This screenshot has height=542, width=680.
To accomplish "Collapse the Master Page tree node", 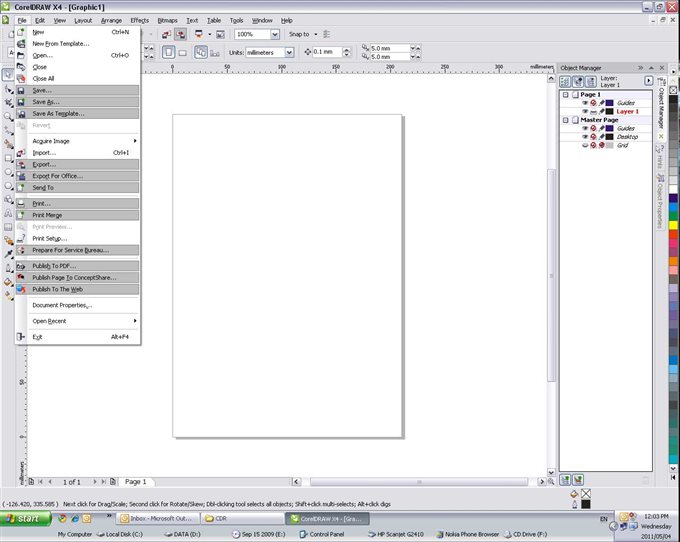I will (x=566, y=120).
